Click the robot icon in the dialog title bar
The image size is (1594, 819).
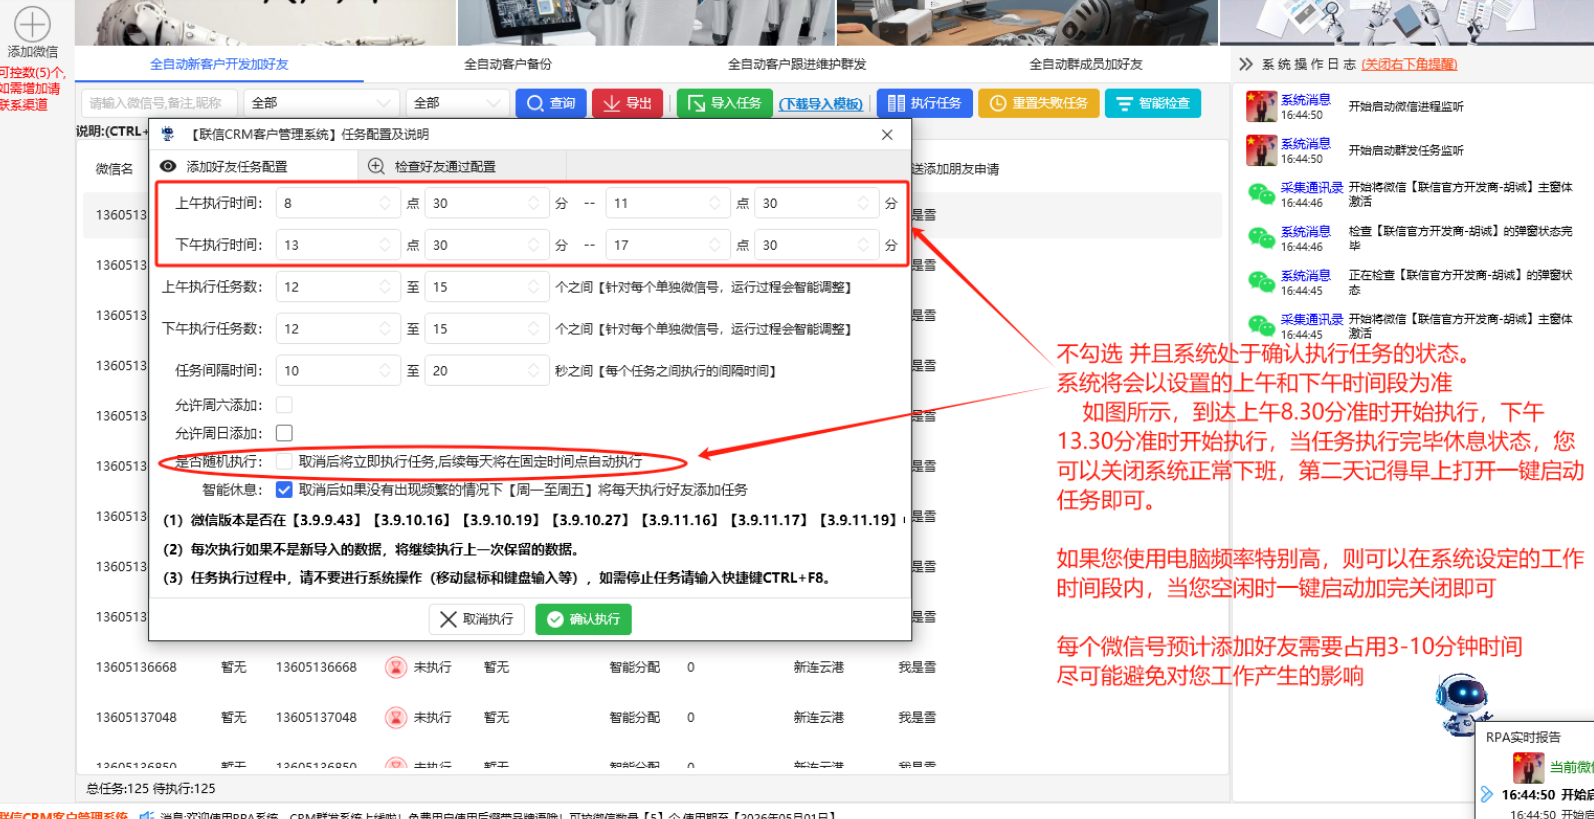[x=168, y=134]
